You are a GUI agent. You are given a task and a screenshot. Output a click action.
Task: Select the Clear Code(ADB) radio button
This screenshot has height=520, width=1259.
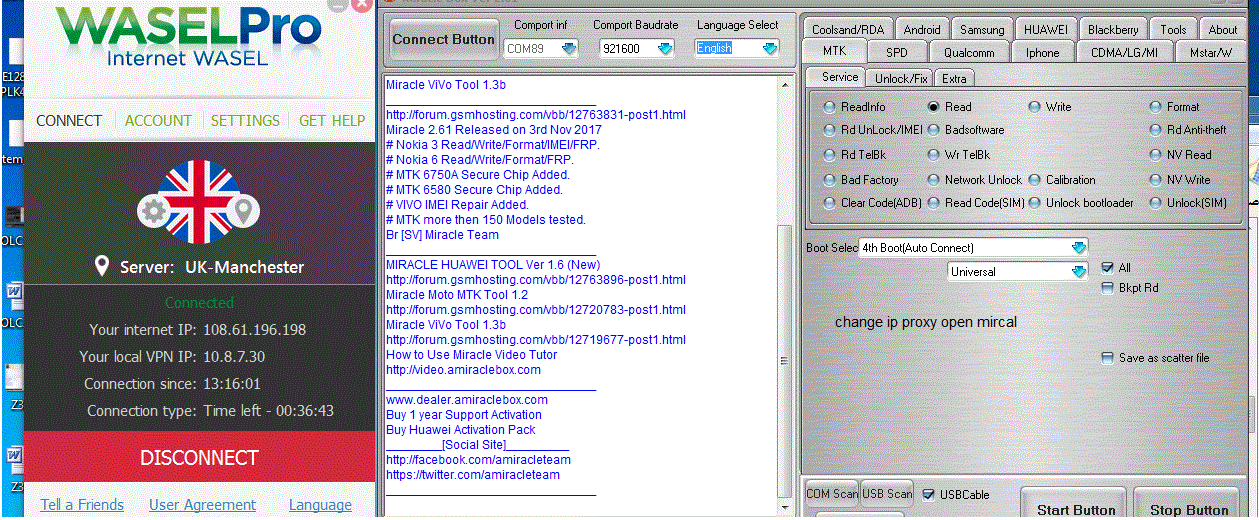pos(830,203)
